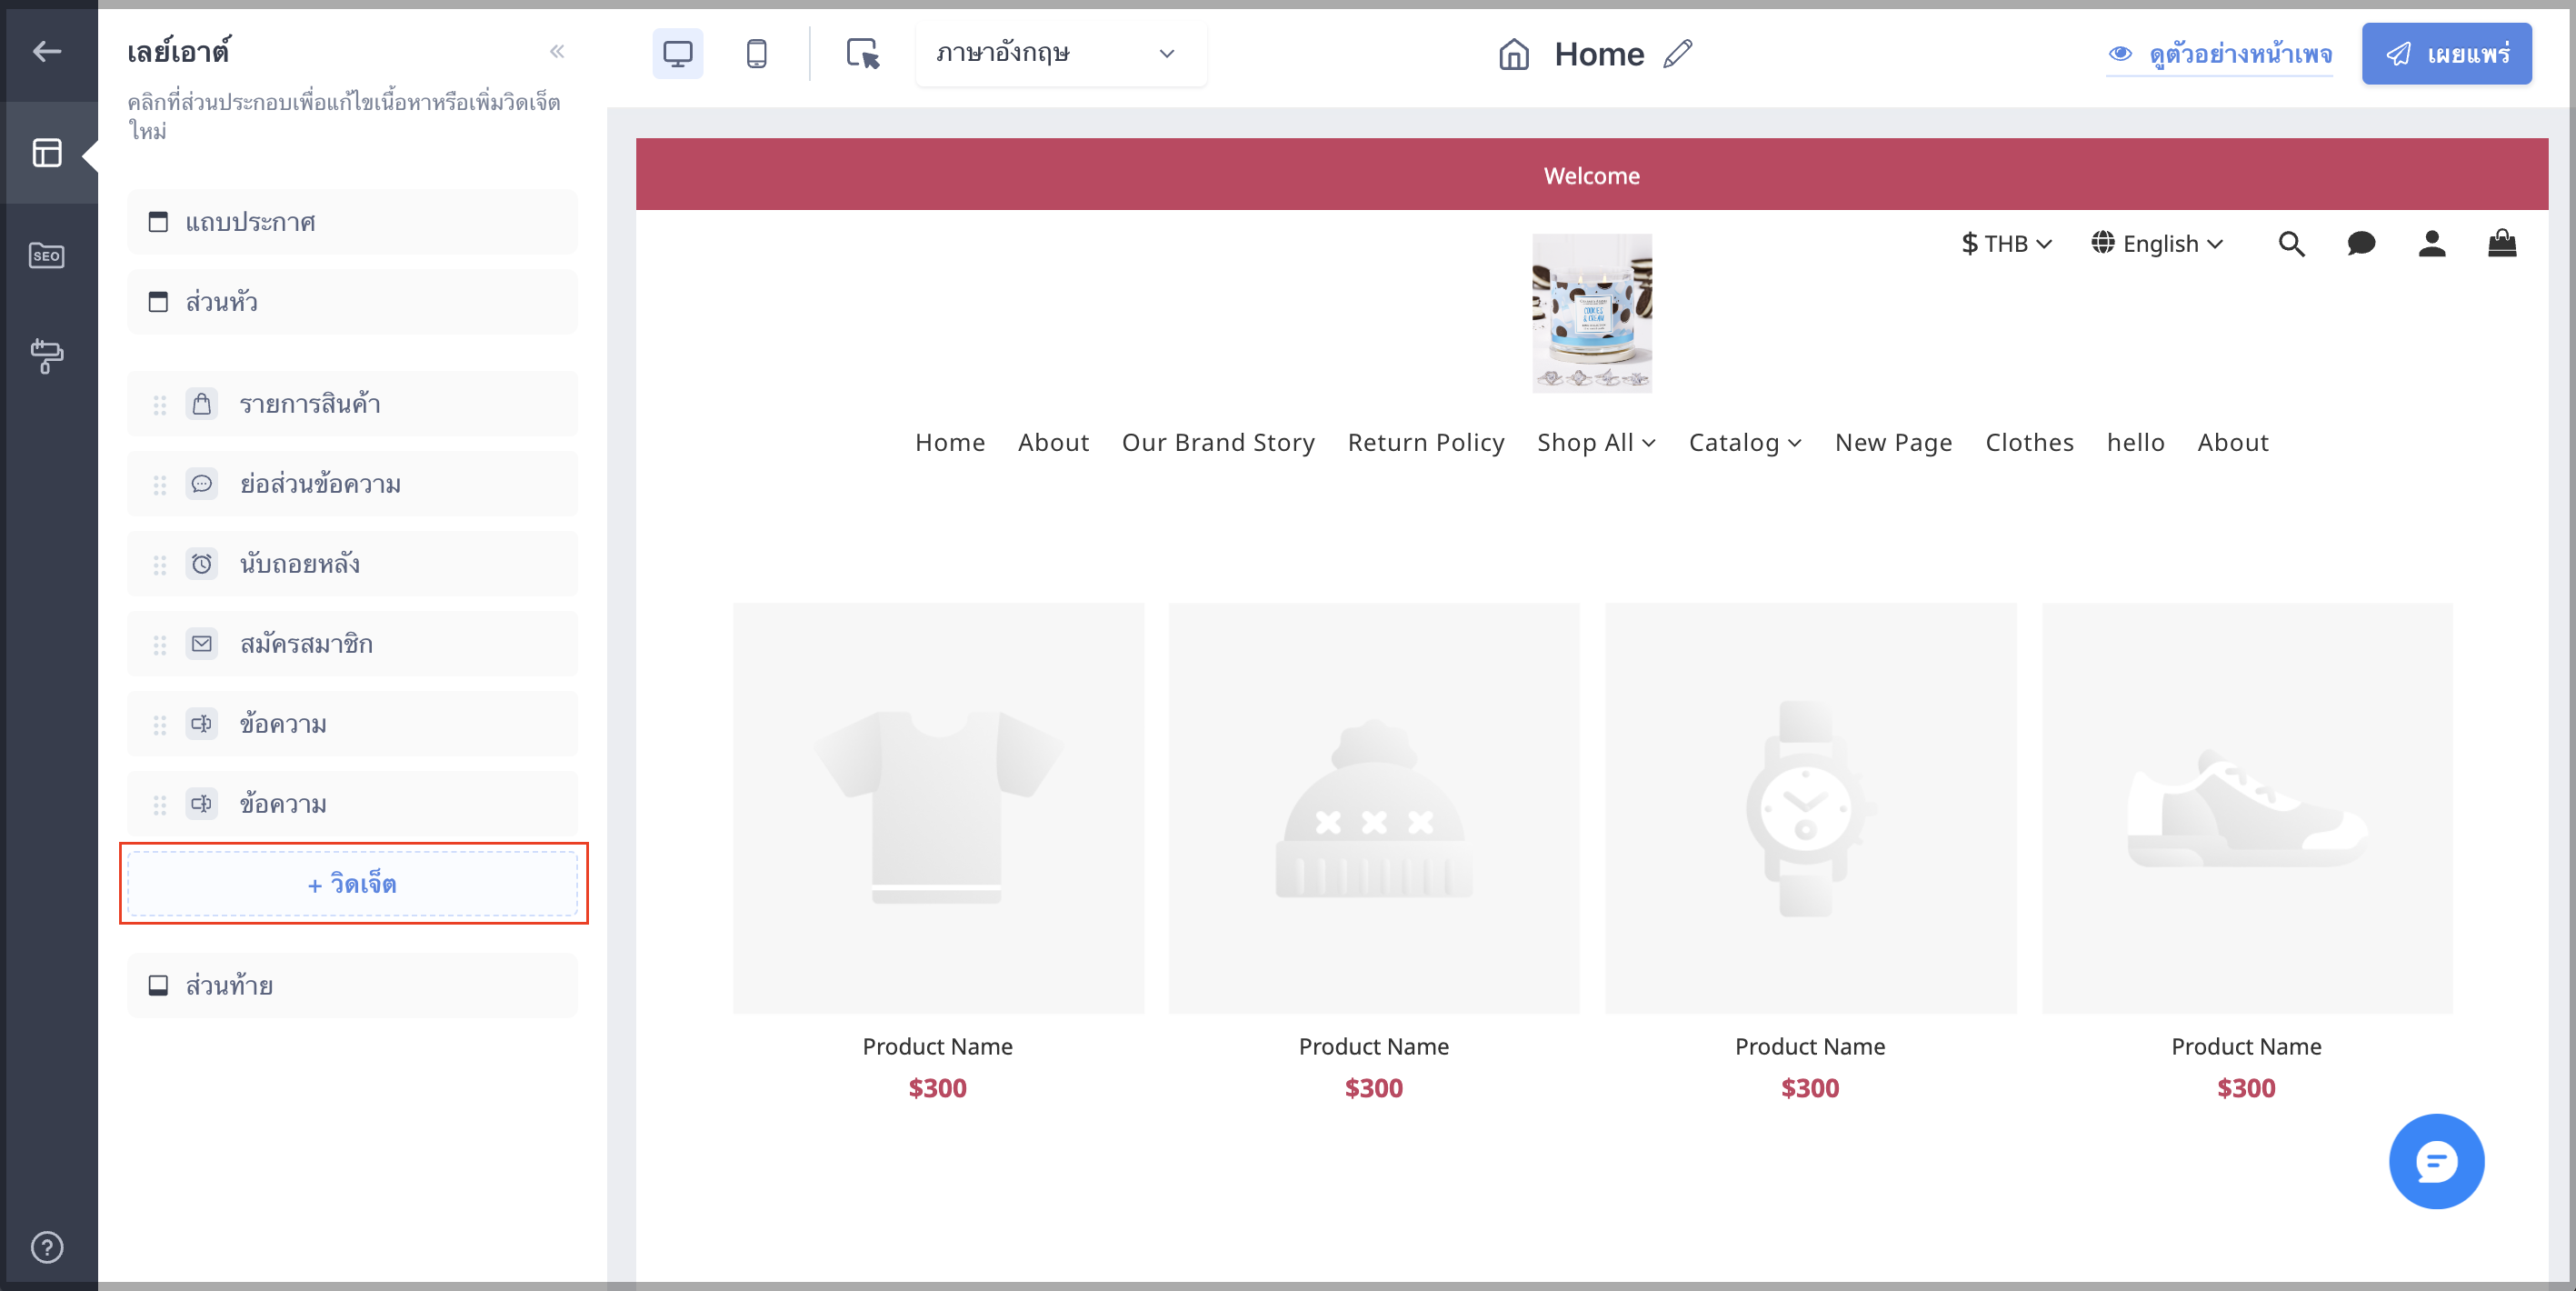Select the ส่วนท้าย footer section
The image size is (2576, 1291).
[352, 986]
